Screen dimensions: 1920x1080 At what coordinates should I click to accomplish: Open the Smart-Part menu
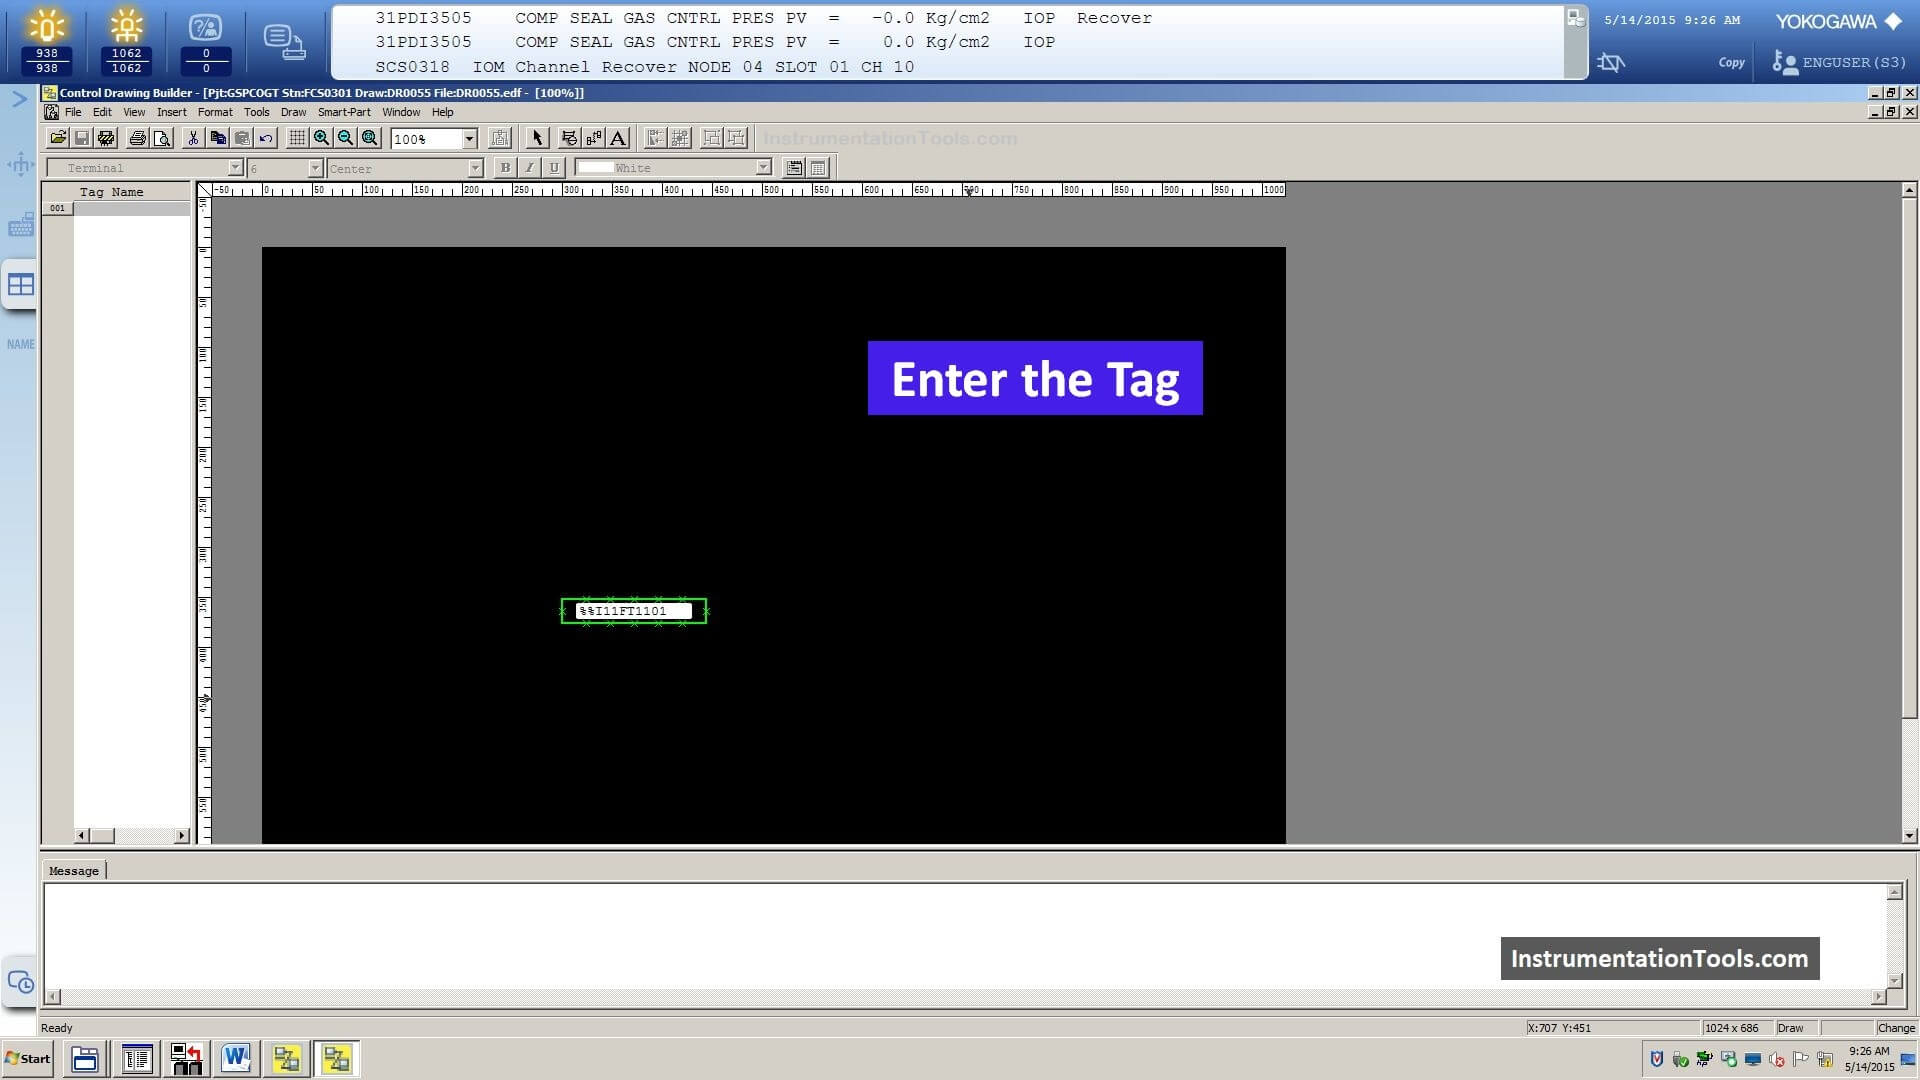point(344,111)
